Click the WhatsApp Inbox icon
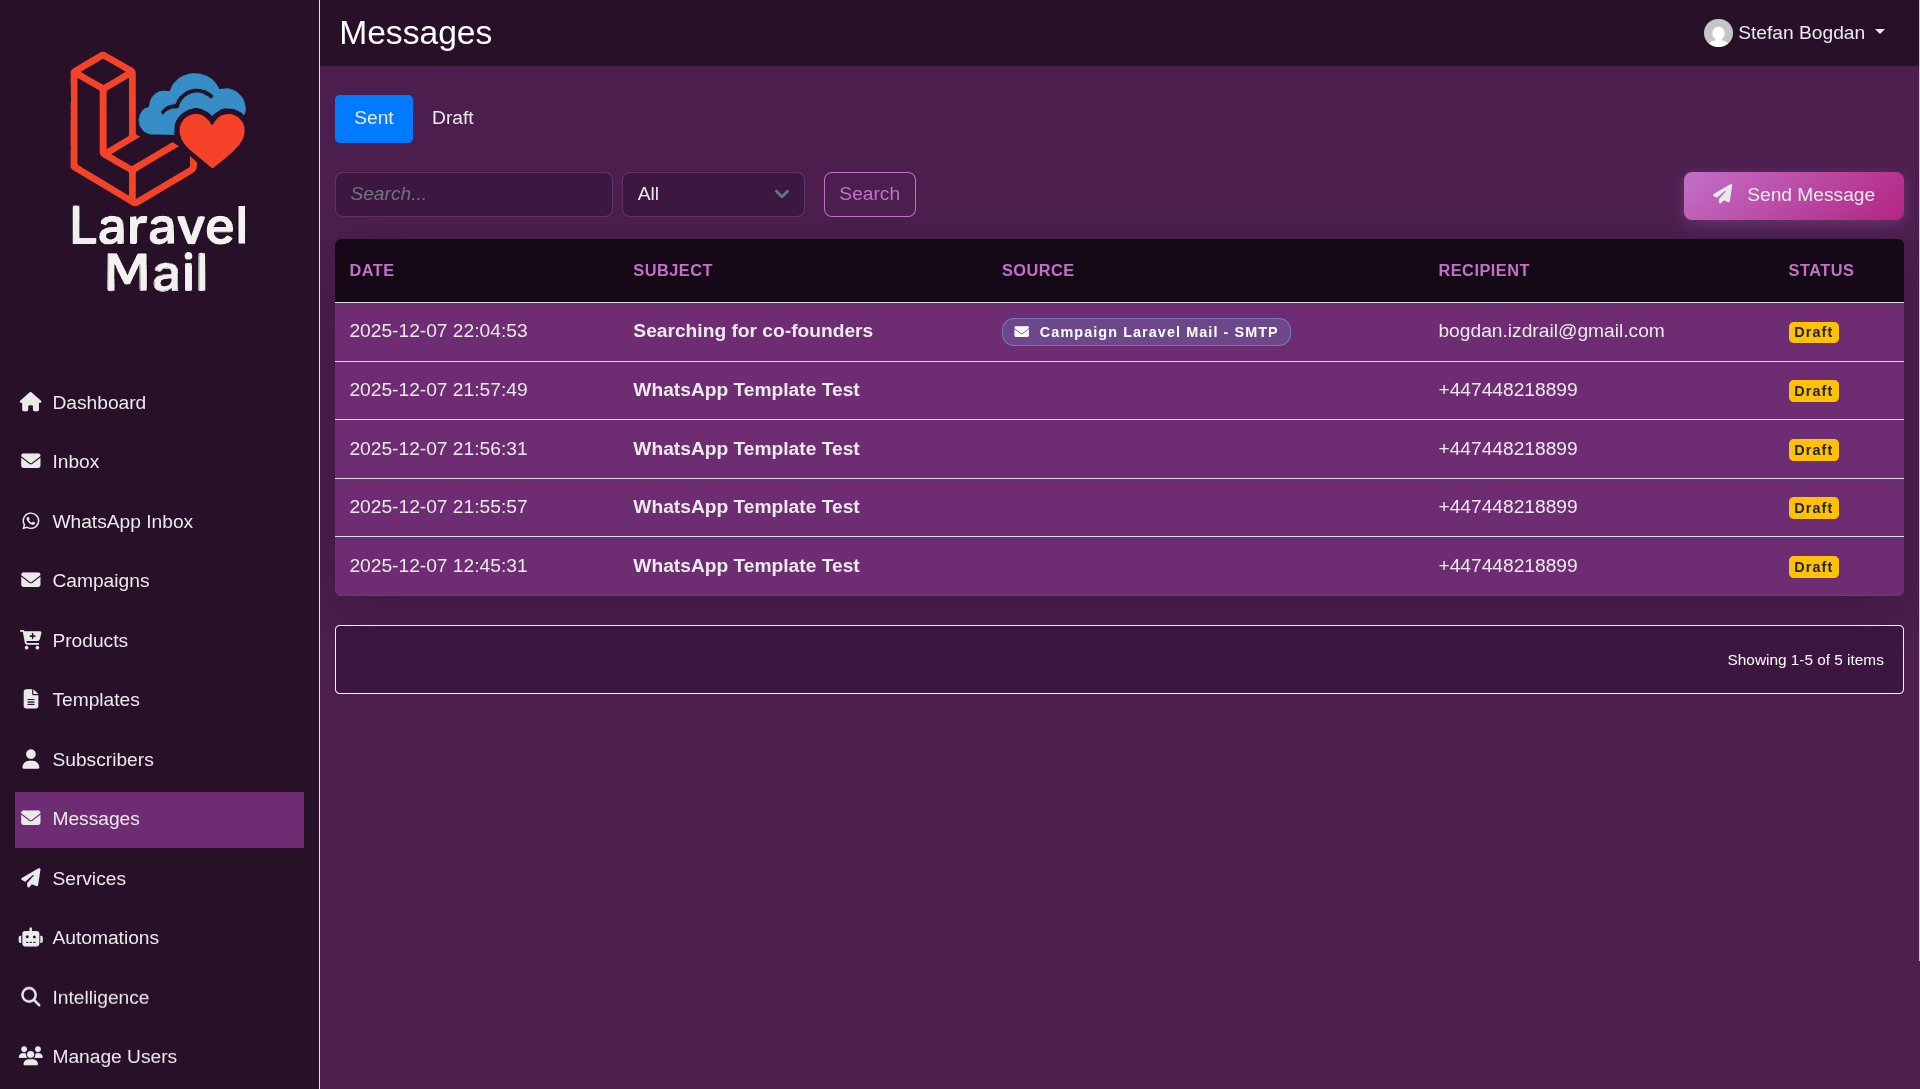The image size is (1920, 1089). point(31,521)
